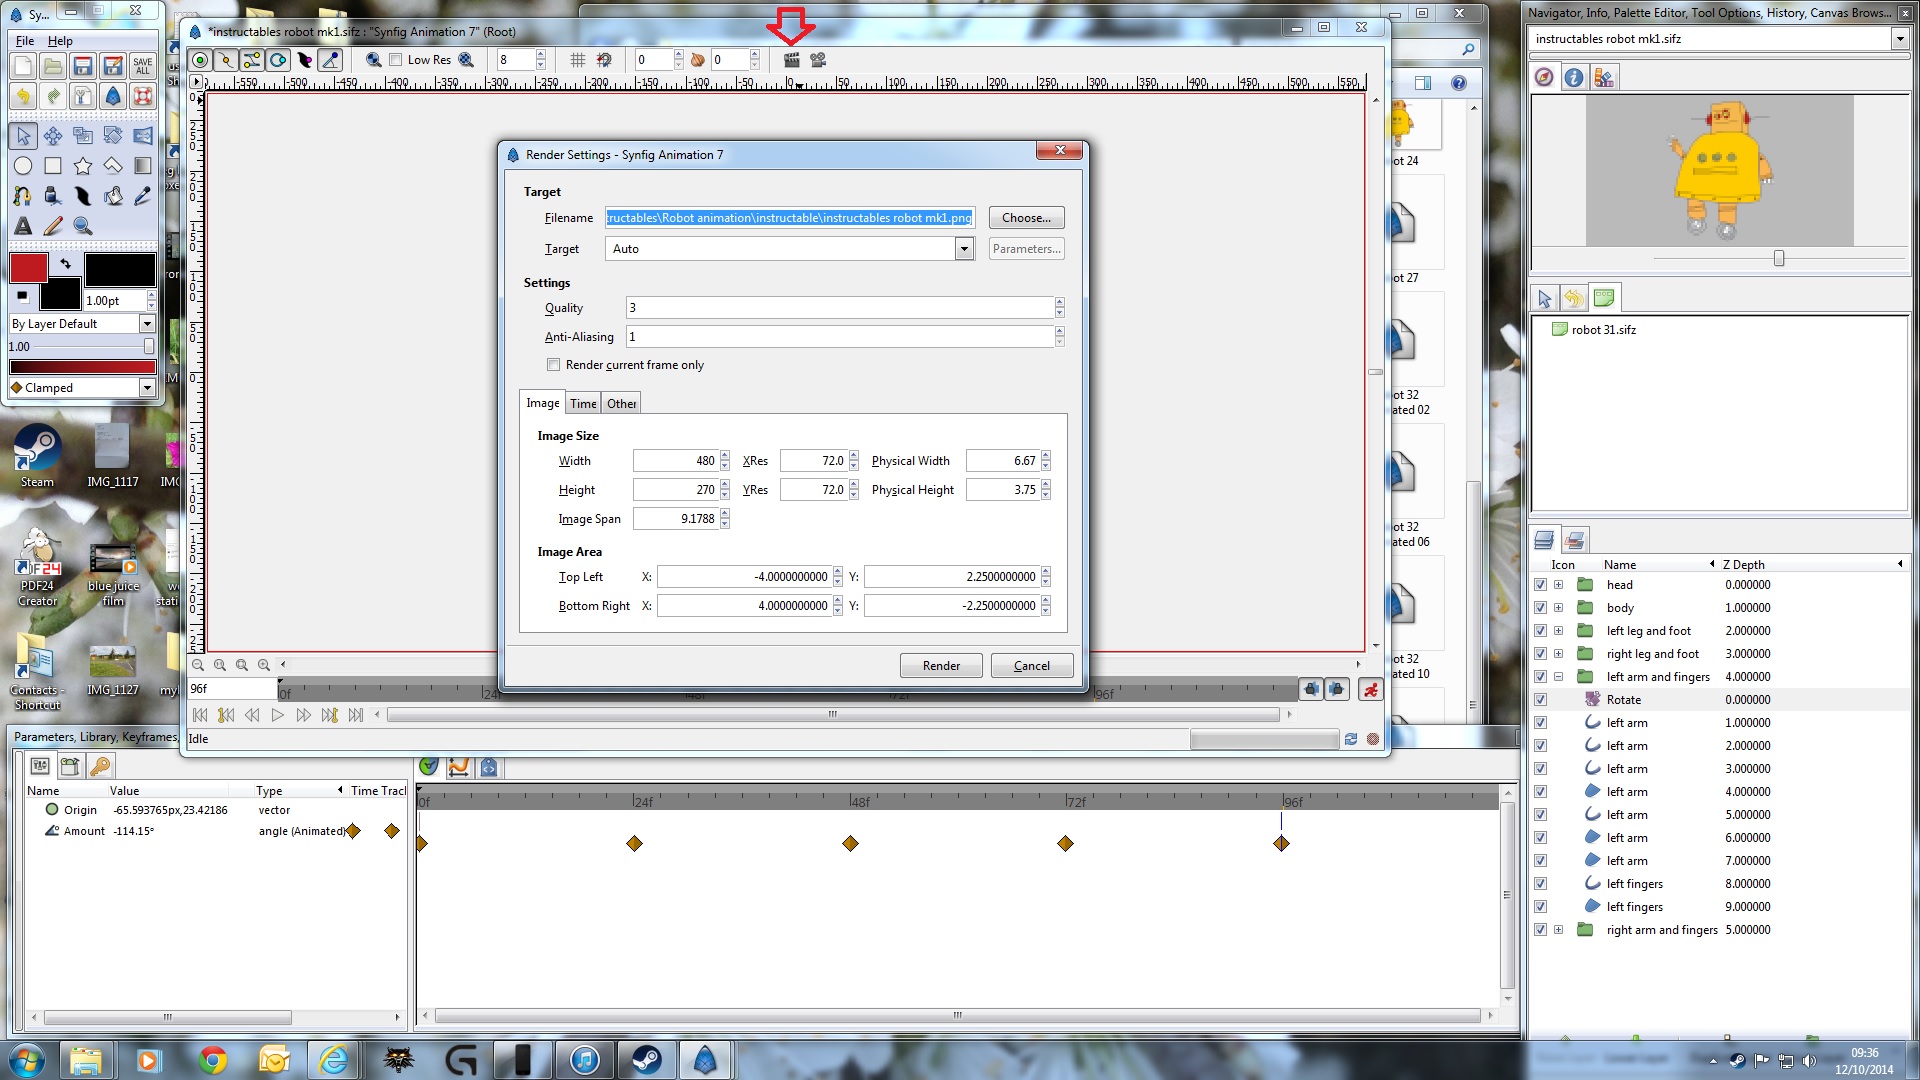Toggle visibility checkbox of body layer

1541,608
